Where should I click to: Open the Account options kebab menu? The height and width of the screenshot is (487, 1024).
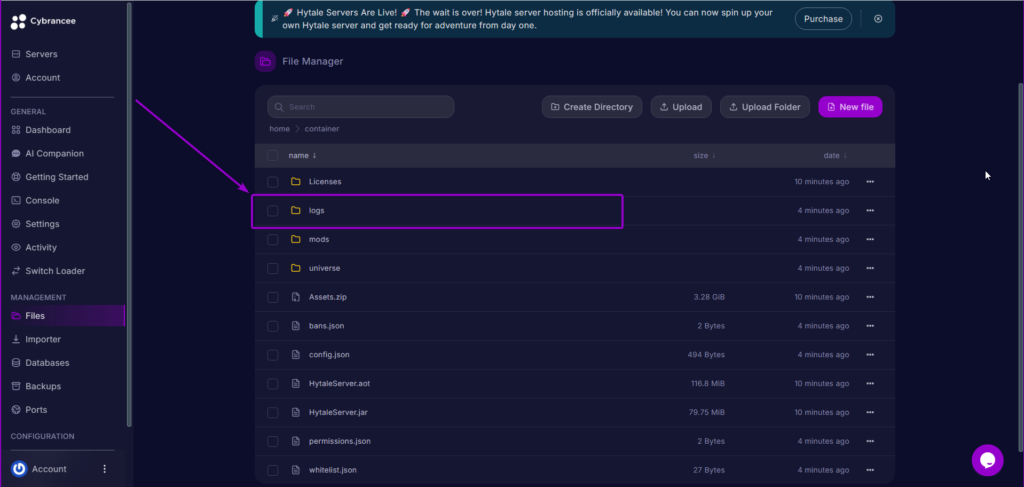click(105, 469)
